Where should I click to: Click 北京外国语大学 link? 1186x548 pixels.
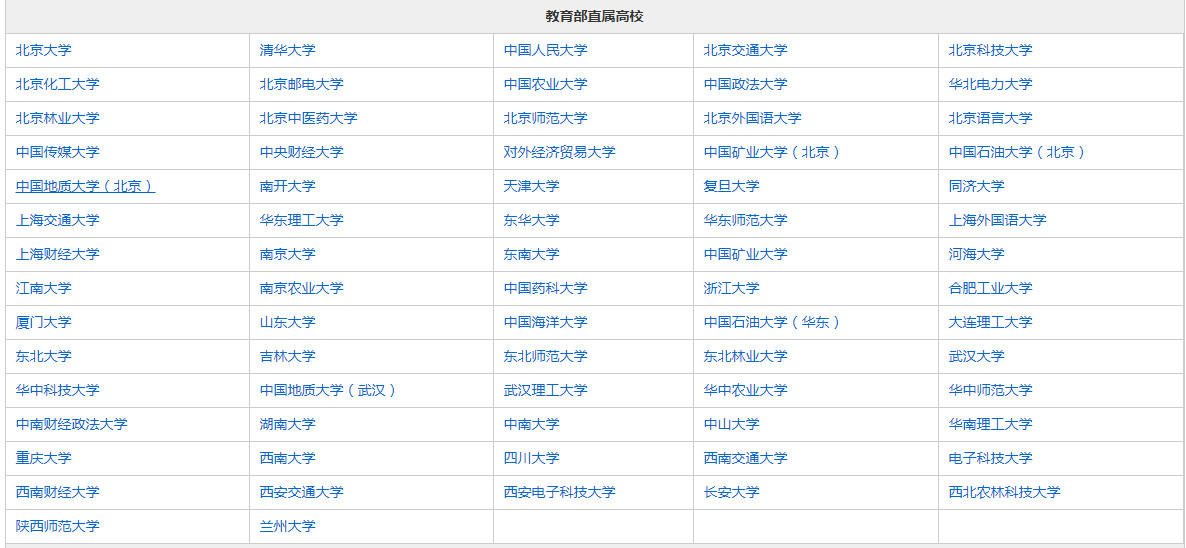(752, 119)
